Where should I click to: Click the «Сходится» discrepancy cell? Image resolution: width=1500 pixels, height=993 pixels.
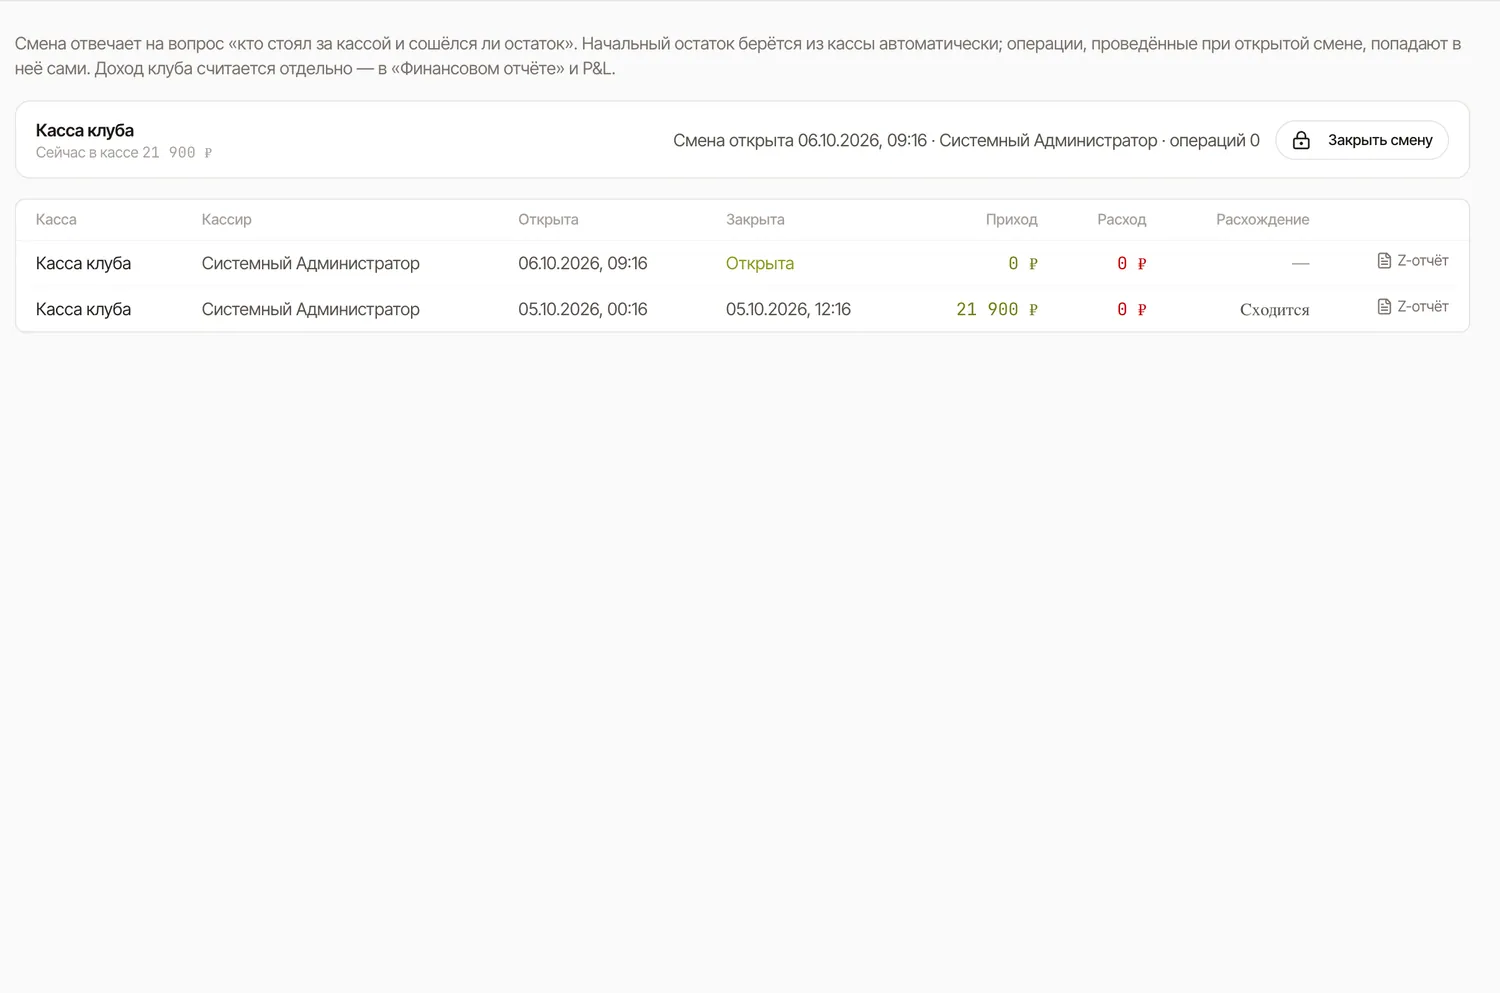[x=1275, y=310]
